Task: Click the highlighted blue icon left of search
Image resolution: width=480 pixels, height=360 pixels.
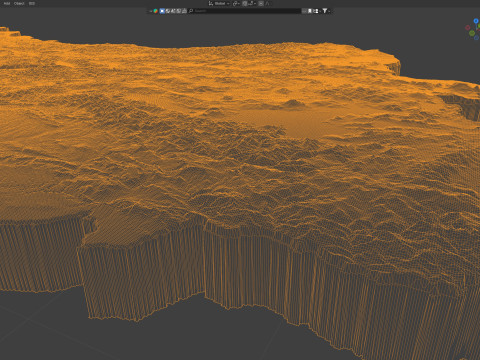Action: pos(162,11)
